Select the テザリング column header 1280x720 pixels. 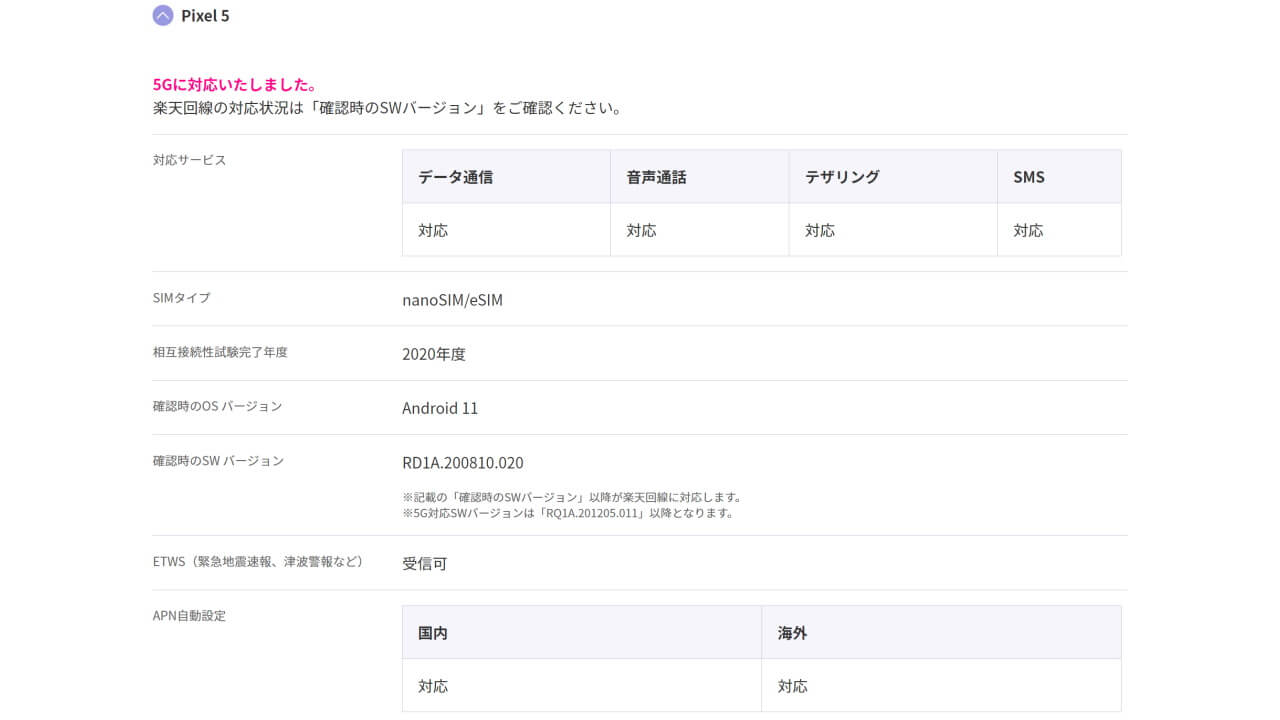point(842,177)
